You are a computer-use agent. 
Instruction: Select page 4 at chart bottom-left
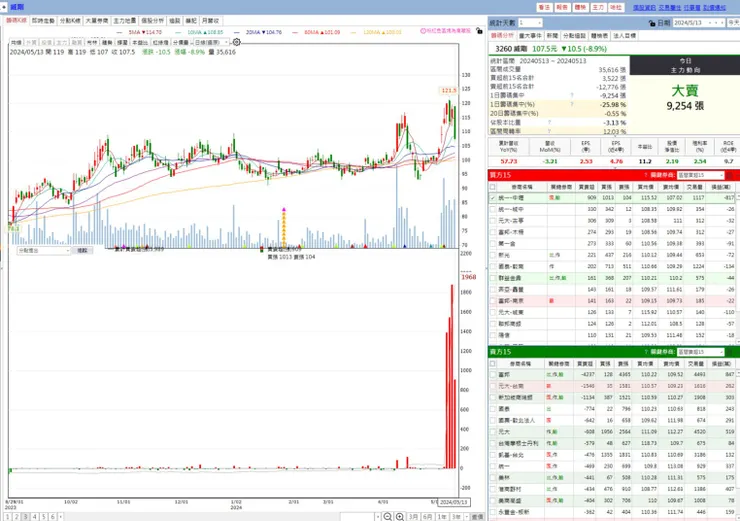(x=34, y=517)
